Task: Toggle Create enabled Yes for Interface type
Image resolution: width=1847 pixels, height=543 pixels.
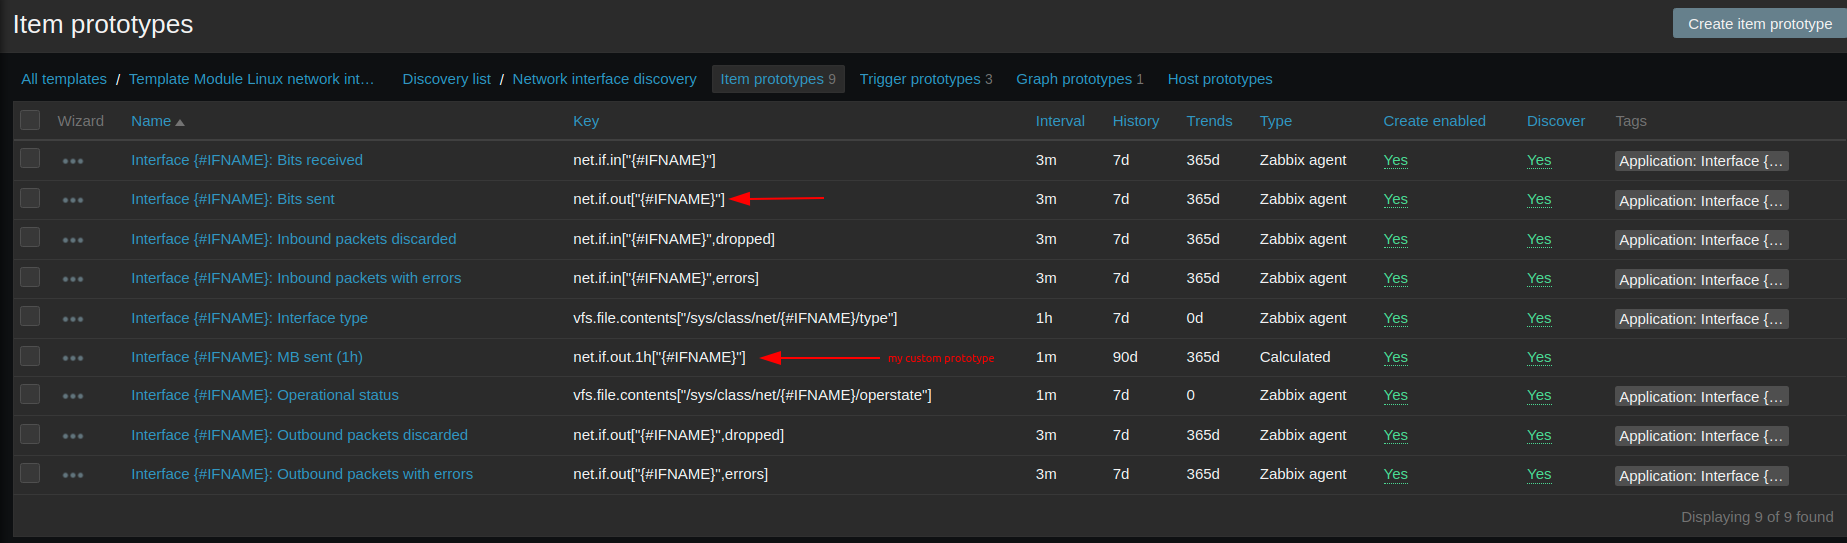Action: [1395, 318]
